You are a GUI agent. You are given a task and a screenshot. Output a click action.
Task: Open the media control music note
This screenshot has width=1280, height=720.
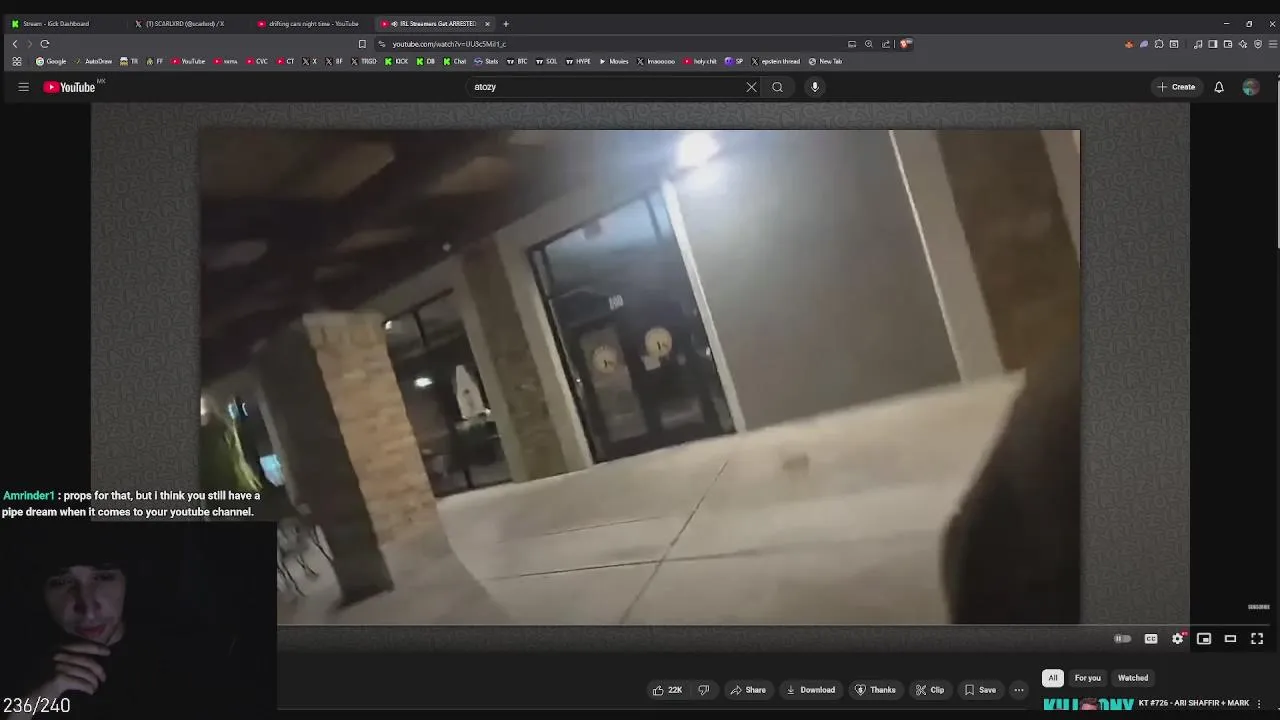coord(1198,44)
